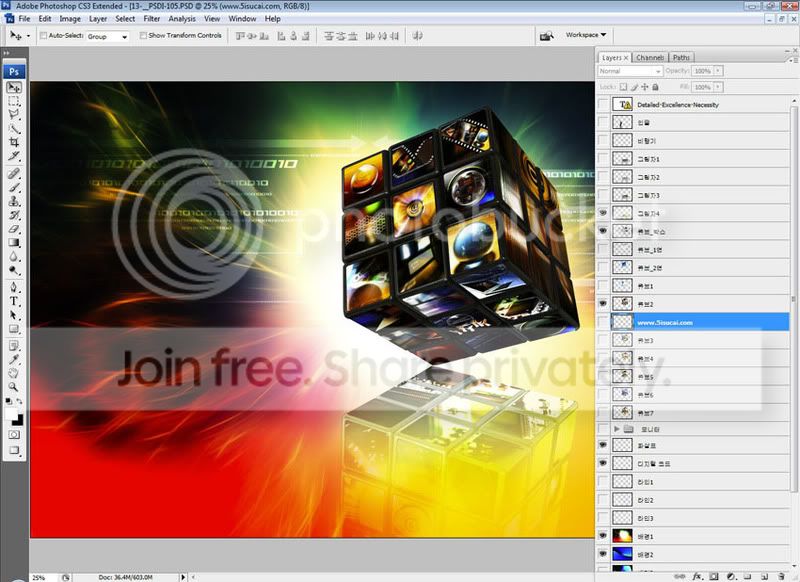The image size is (800, 582).
Task: Expand the 모니터 layer group
Action: [x=617, y=429]
